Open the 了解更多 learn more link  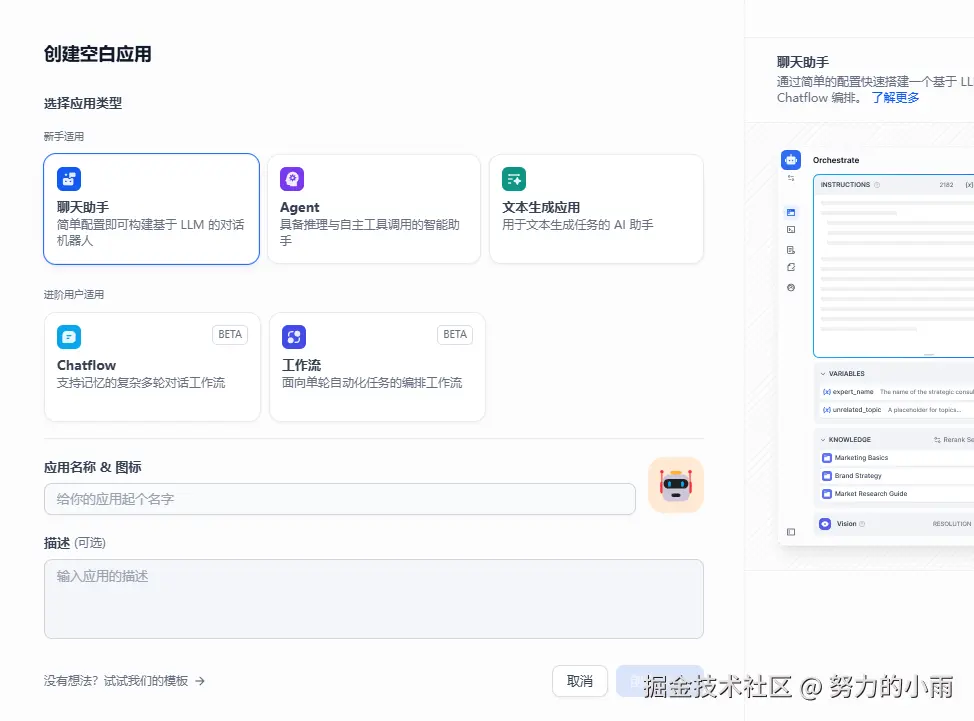click(895, 98)
